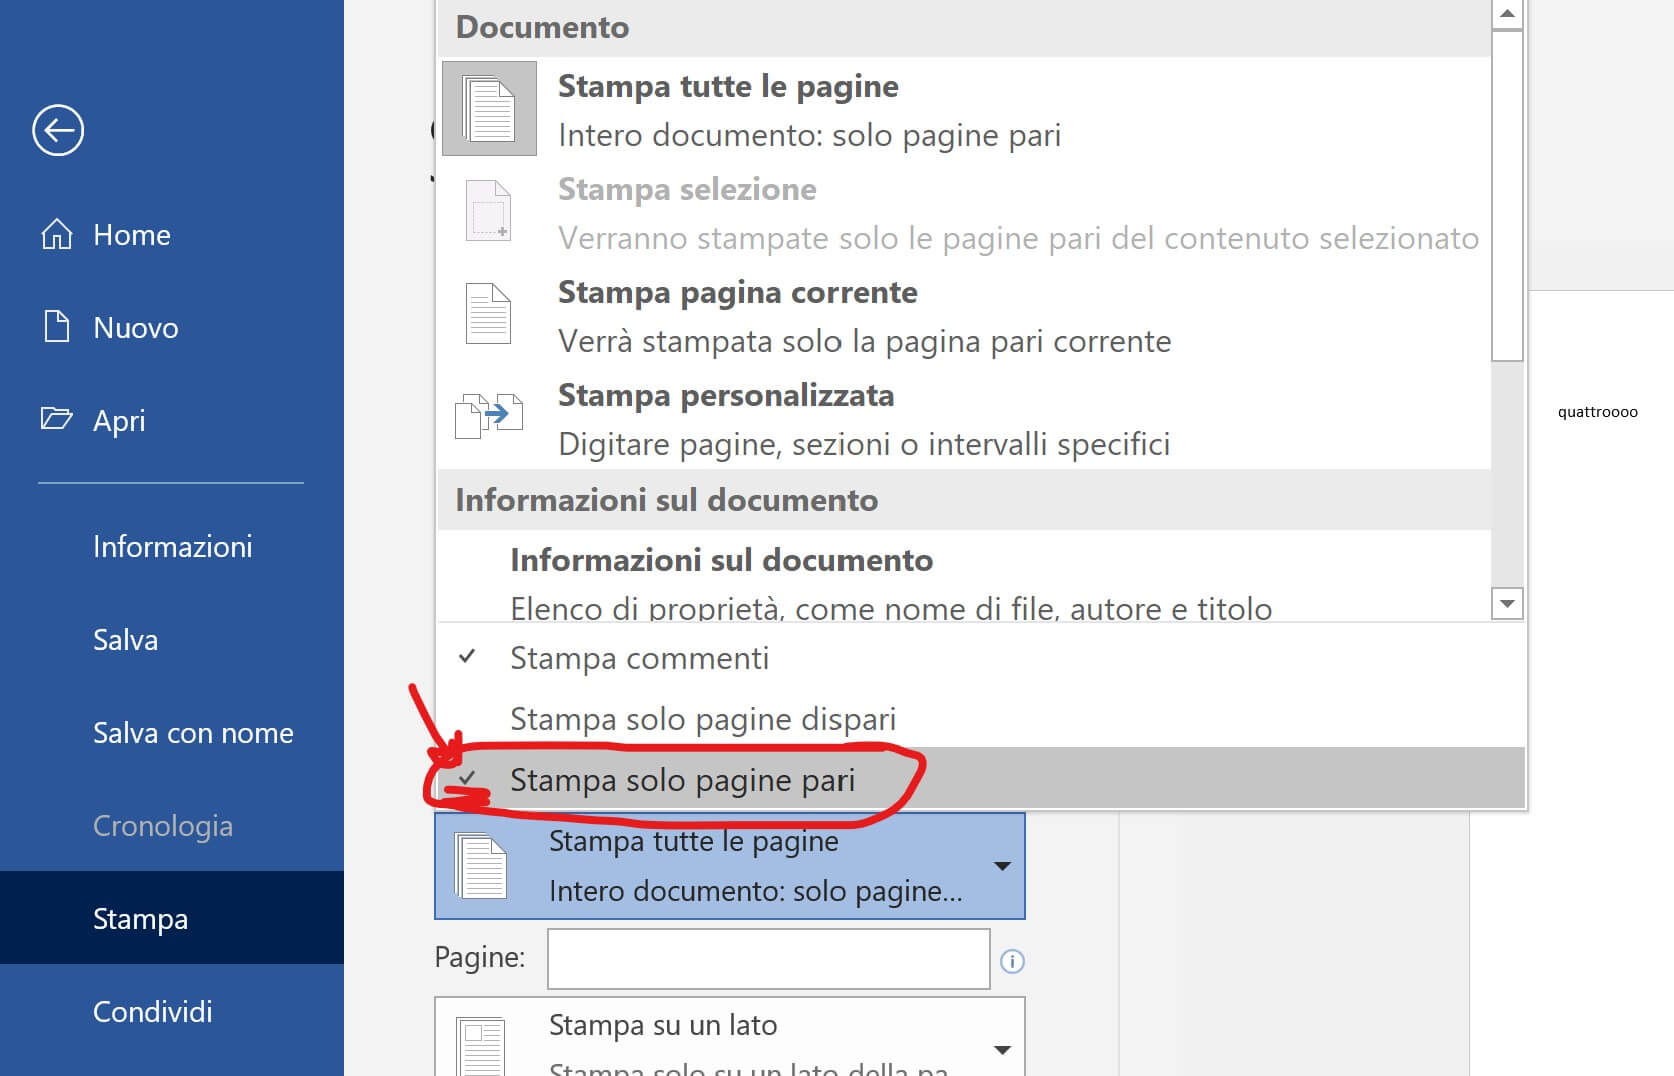
Task: Toggle the Stampa commenti option
Action: 639,658
